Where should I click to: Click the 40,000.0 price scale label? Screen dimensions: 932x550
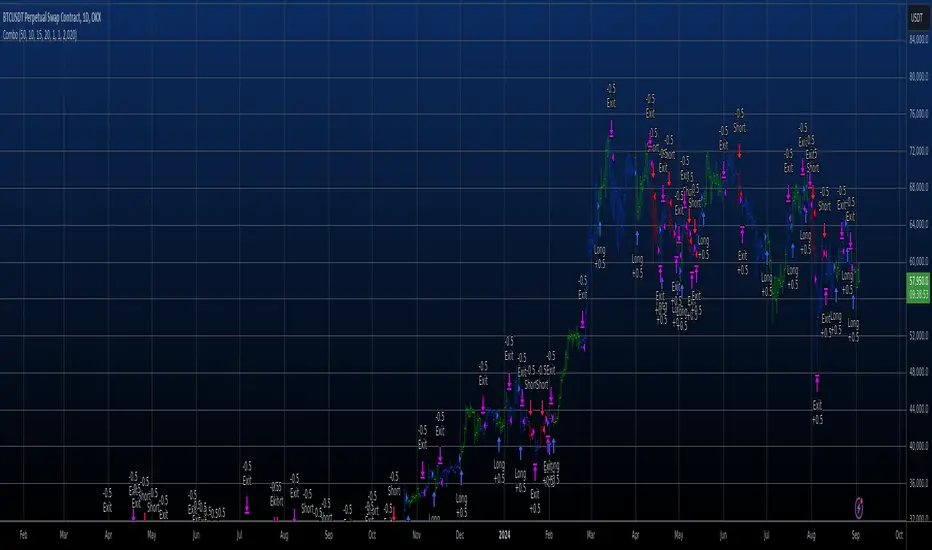click(x=918, y=446)
